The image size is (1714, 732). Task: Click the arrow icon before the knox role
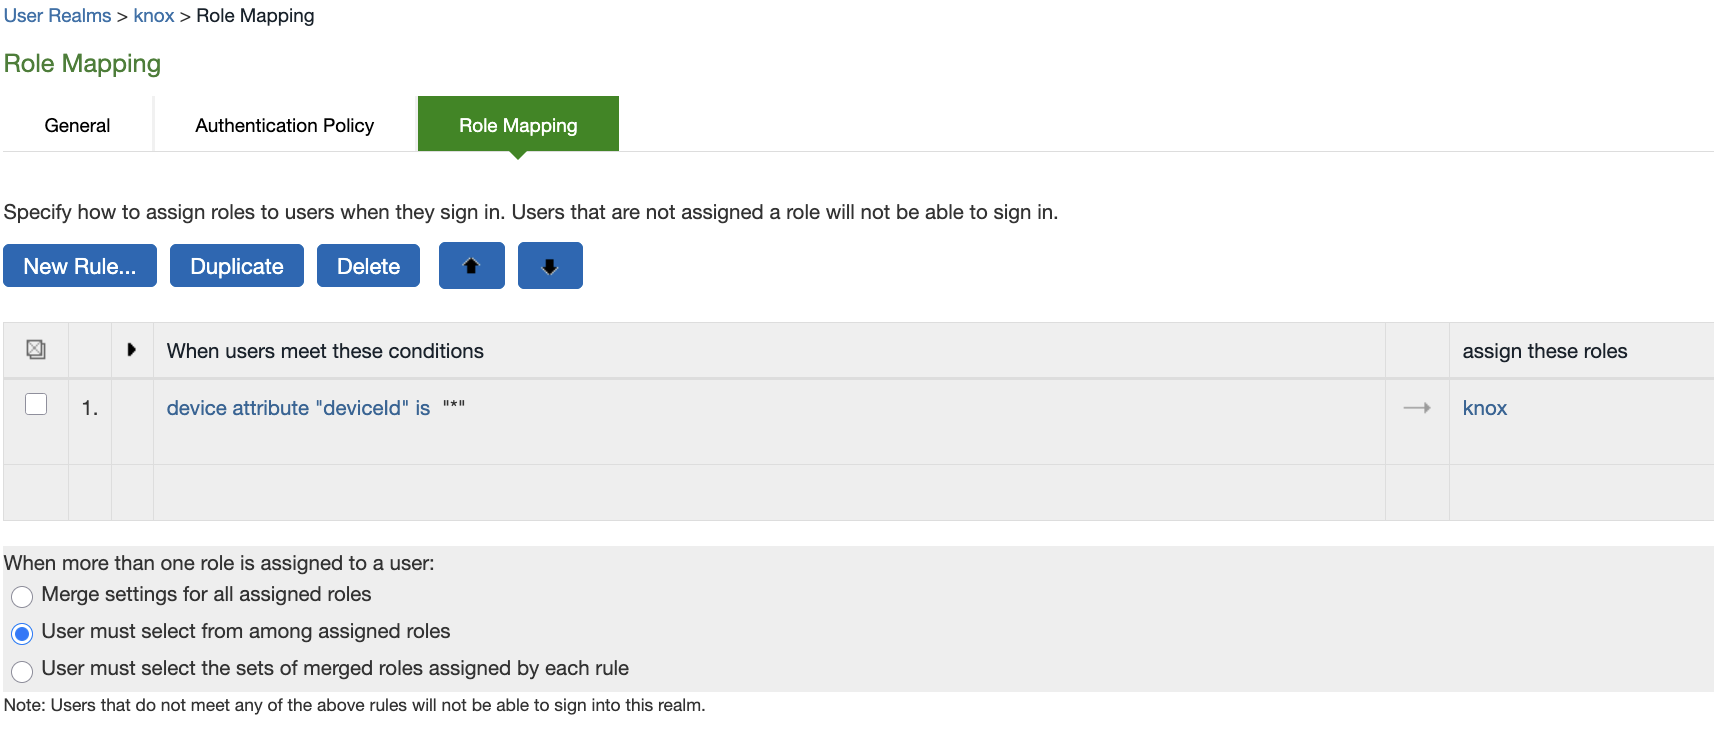pos(1416,408)
